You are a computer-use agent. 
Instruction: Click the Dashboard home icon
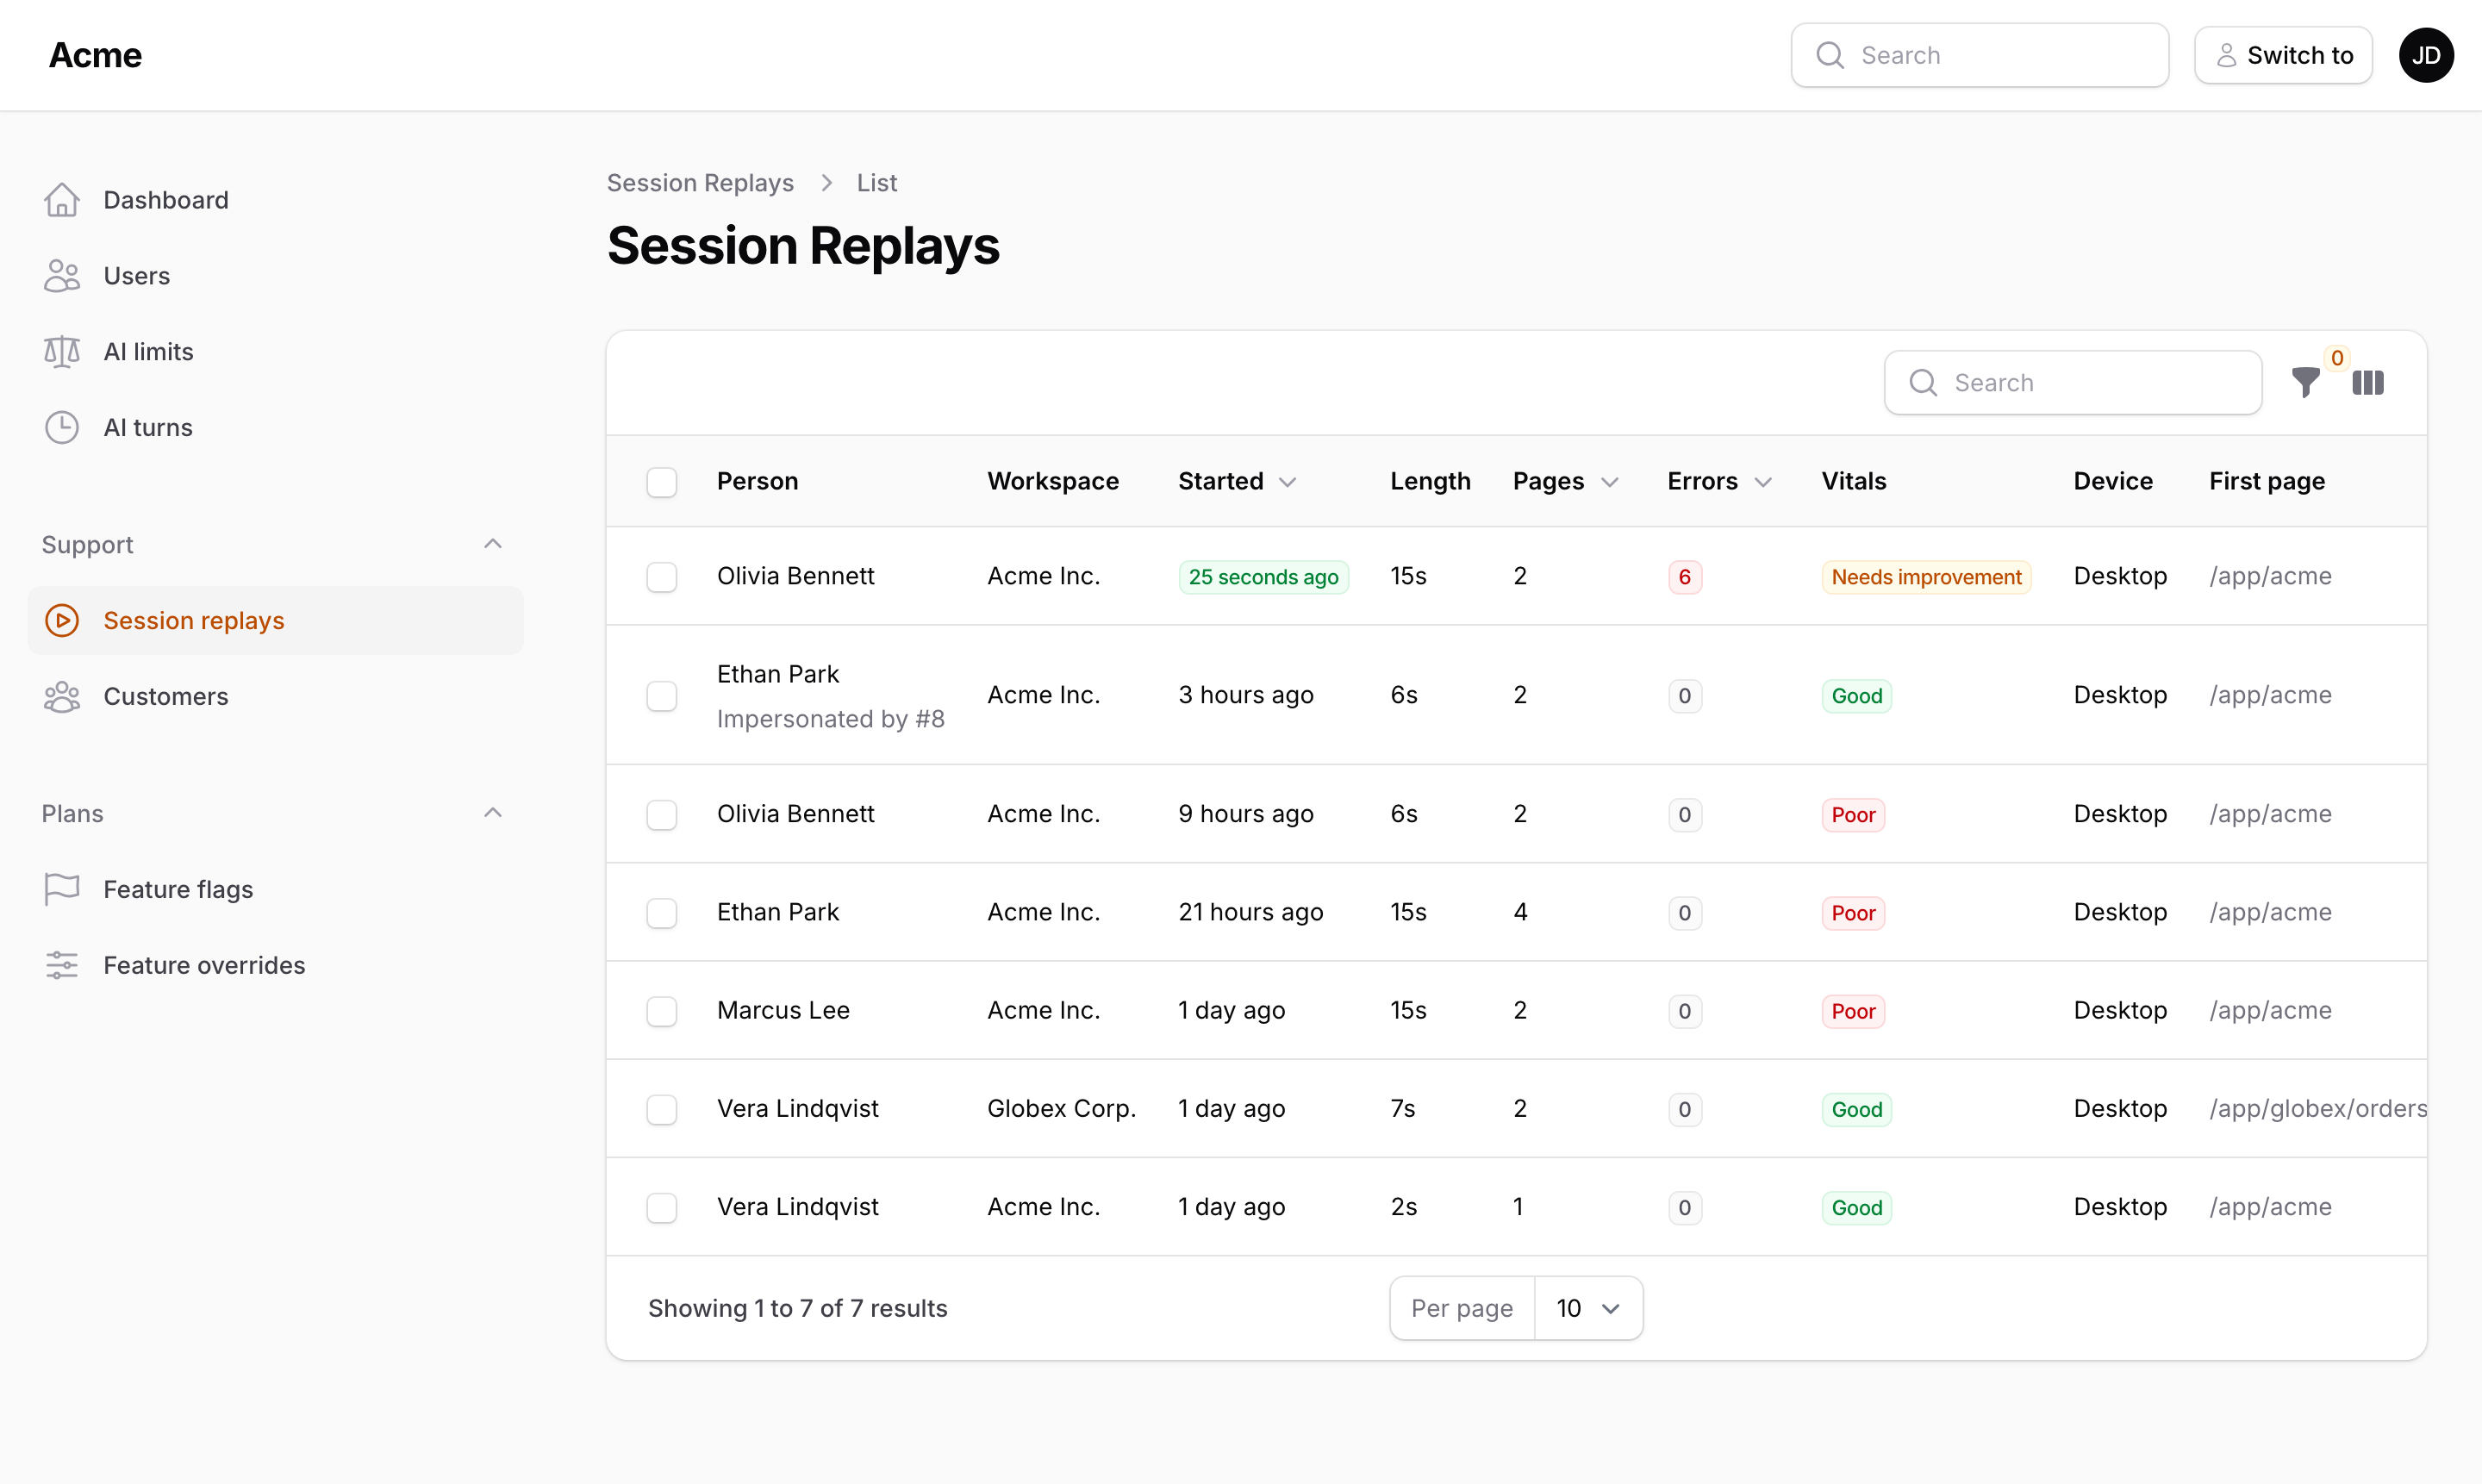[61, 200]
